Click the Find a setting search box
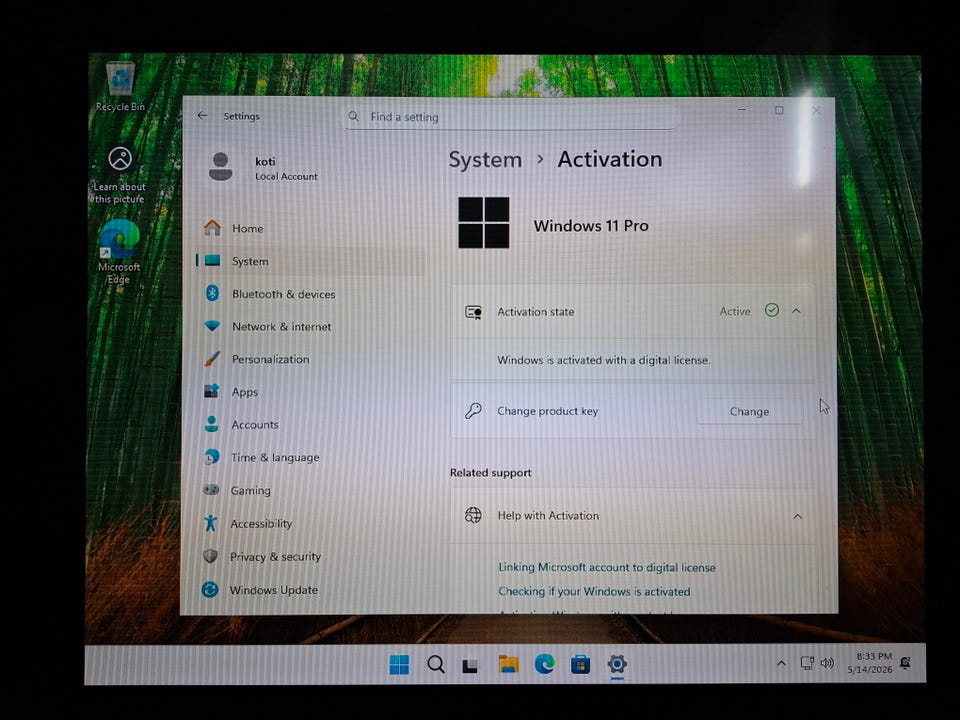960x720 pixels. point(509,116)
